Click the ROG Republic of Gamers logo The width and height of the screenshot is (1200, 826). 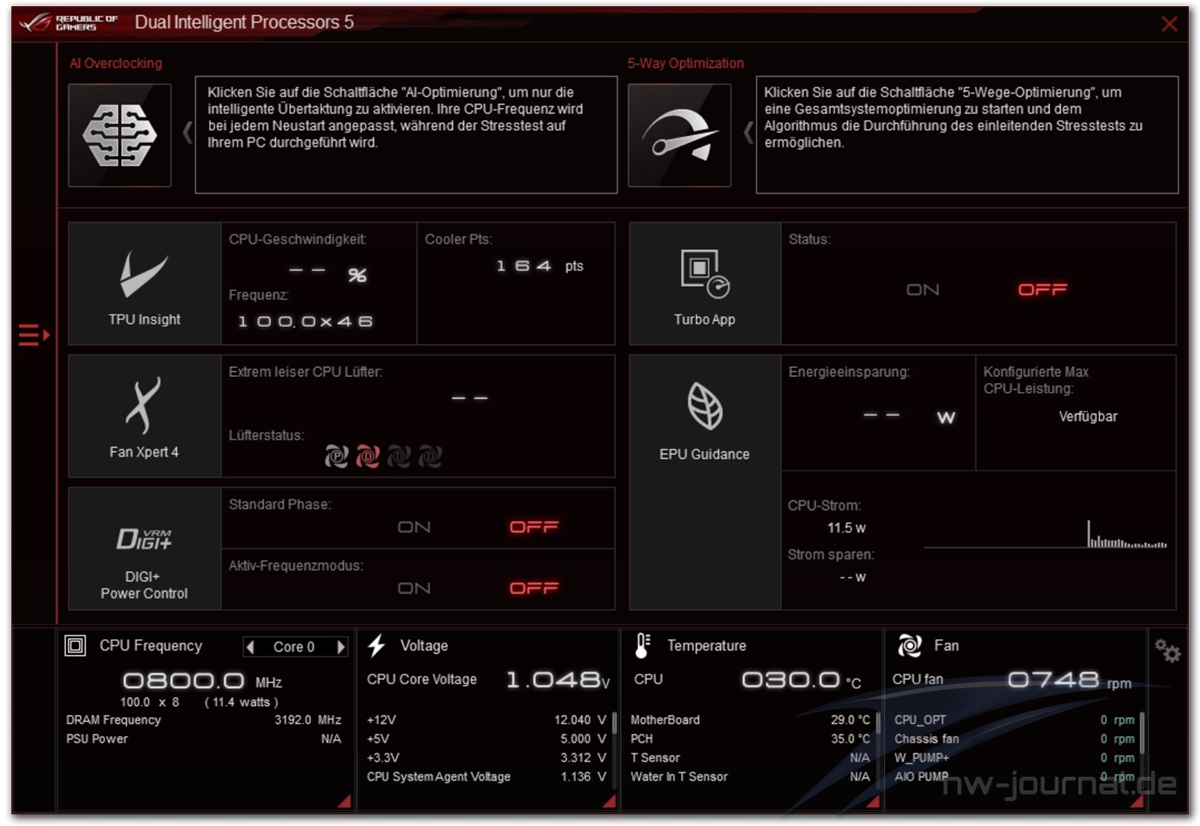(x=67, y=23)
